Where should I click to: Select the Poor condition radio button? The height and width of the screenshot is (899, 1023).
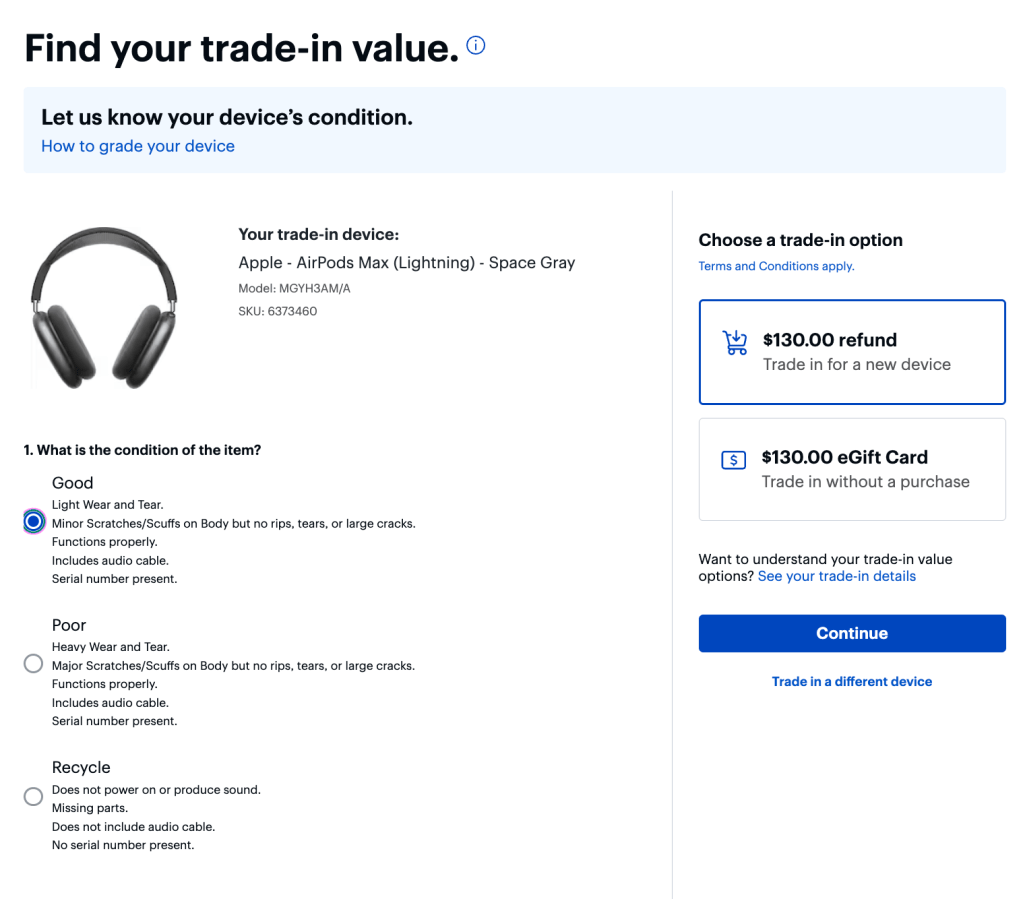click(x=34, y=663)
